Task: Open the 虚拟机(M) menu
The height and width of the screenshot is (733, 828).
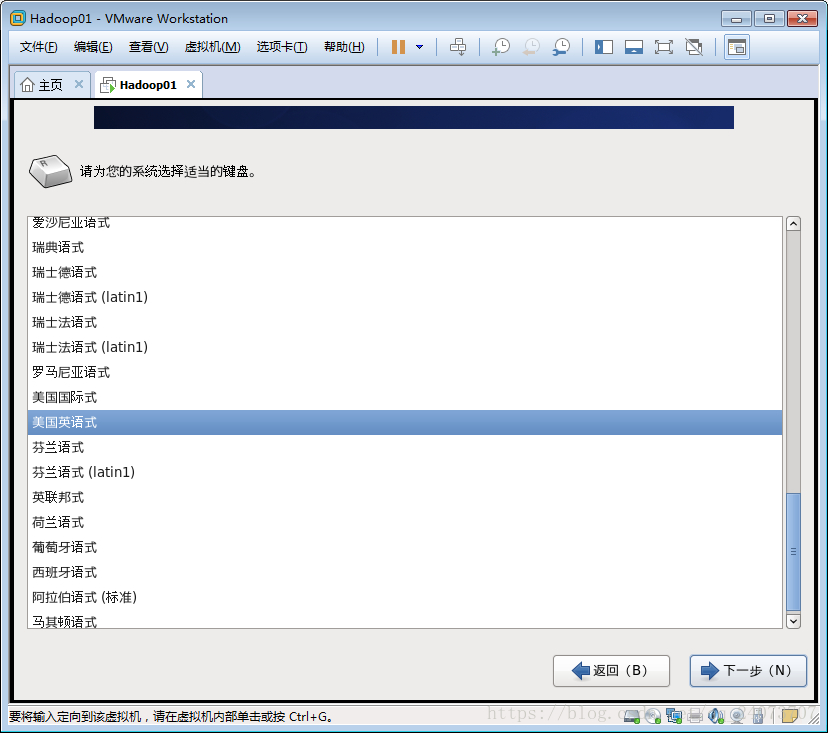Action: click(x=212, y=47)
